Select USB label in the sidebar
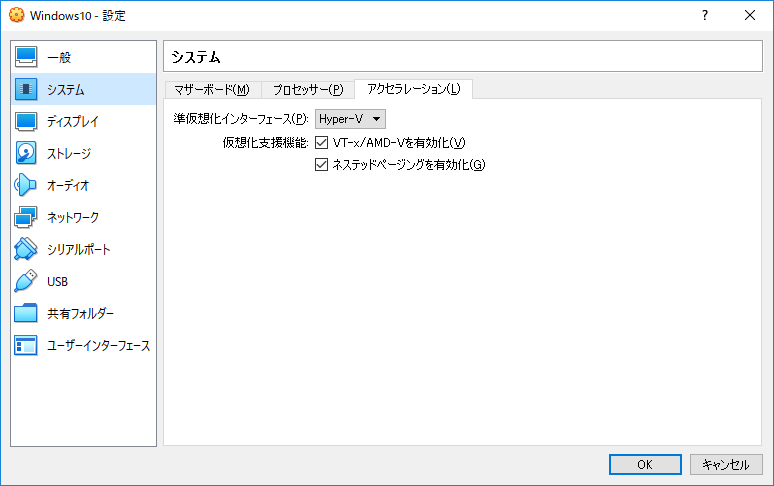 [x=57, y=282]
